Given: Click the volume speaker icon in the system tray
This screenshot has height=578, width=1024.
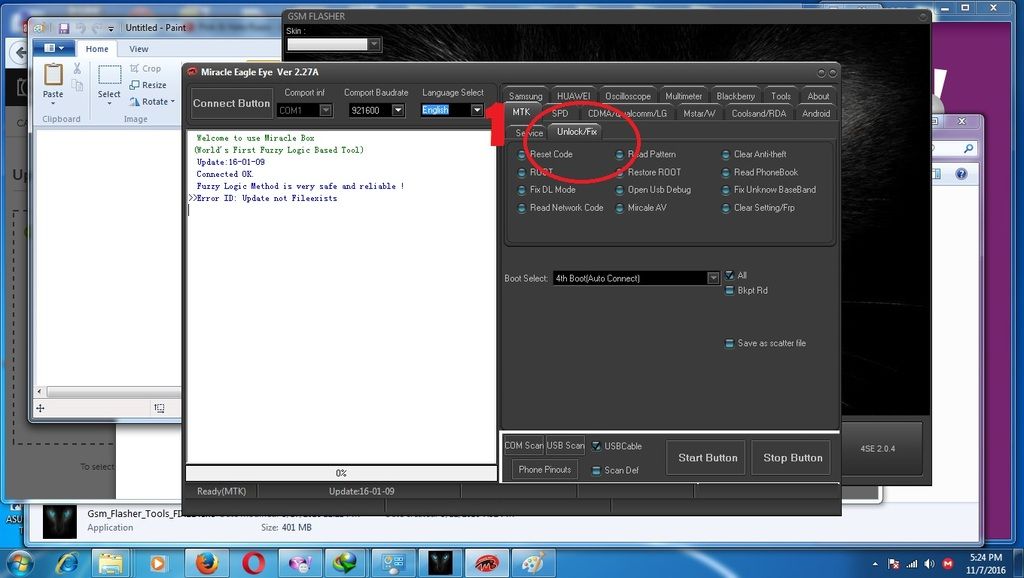Looking at the screenshot, I should [x=929, y=564].
